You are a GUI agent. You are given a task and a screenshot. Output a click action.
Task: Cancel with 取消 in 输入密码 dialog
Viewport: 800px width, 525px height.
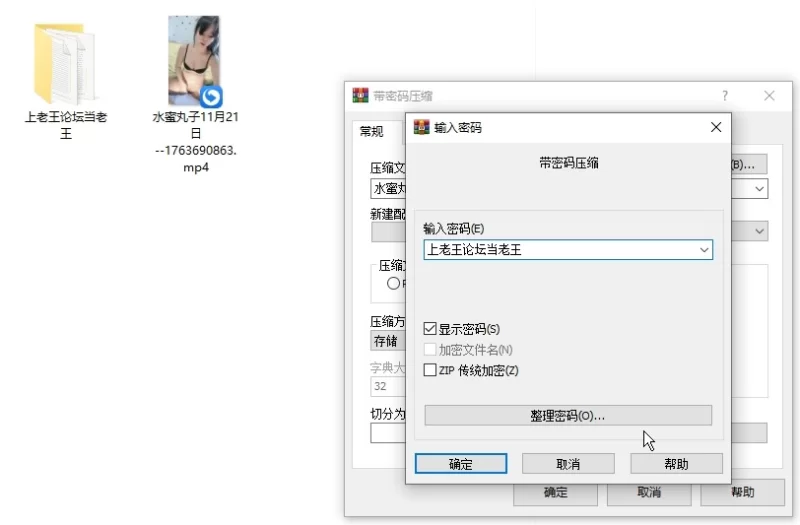(568, 464)
